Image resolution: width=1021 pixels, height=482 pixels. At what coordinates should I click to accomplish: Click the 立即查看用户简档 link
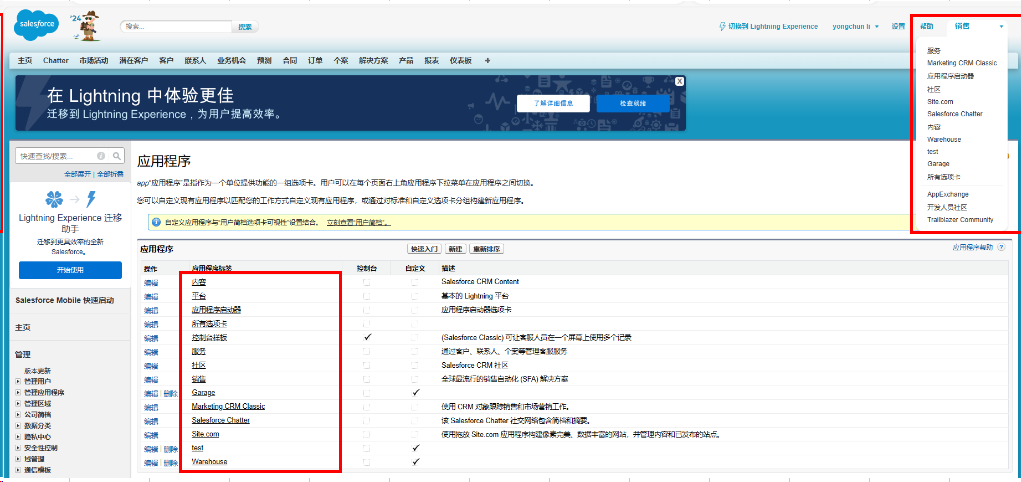(x=358, y=223)
